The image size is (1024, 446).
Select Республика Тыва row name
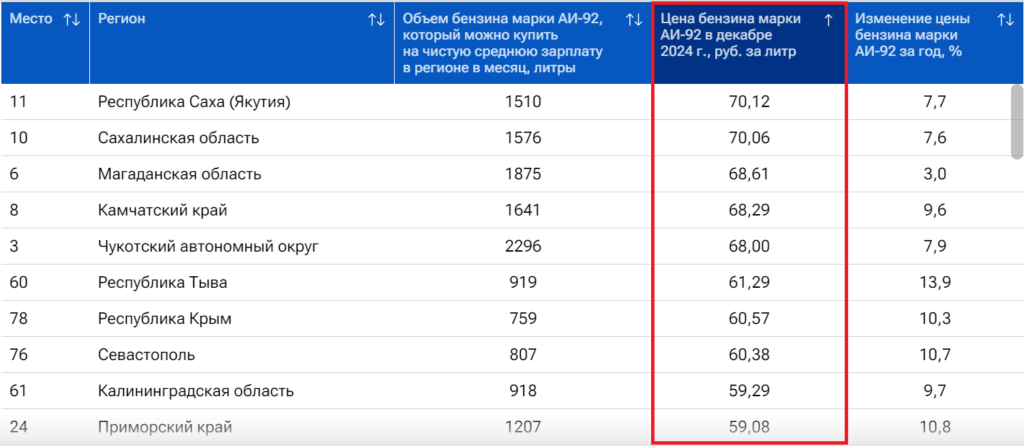[x=163, y=283]
